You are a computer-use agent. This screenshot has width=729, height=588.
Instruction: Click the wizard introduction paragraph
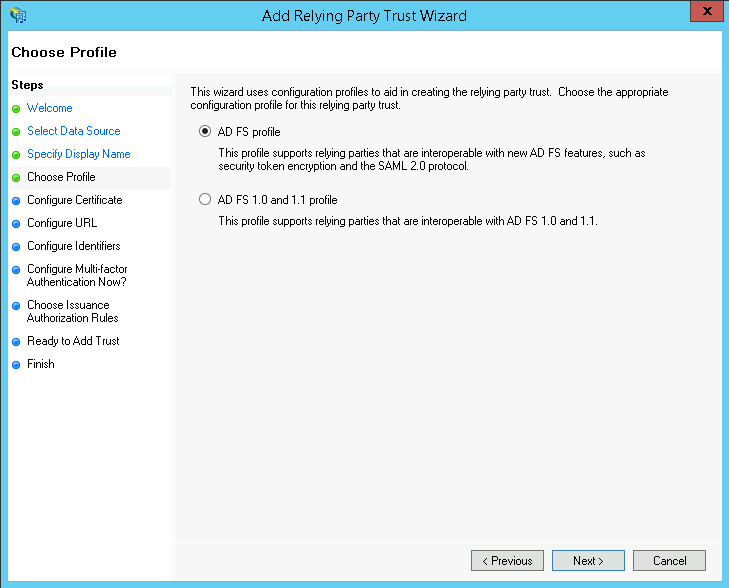tap(429, 99)
